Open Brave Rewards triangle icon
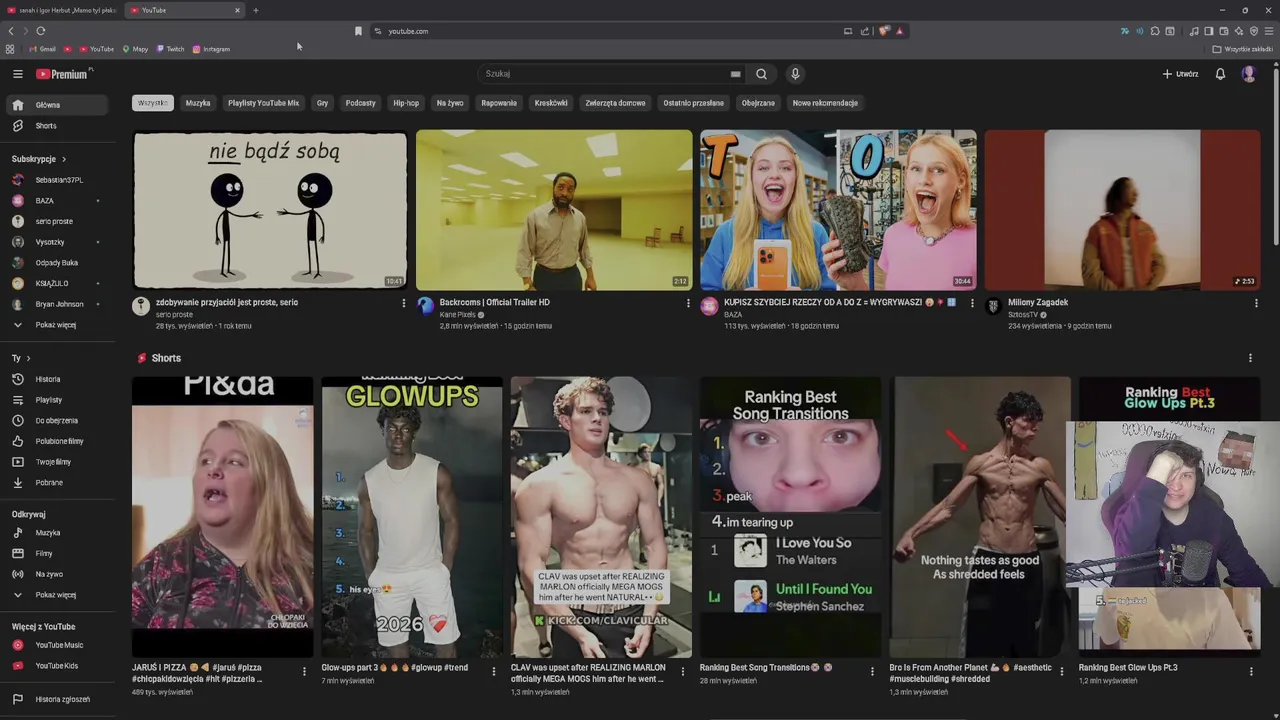 tap(899, 31)
